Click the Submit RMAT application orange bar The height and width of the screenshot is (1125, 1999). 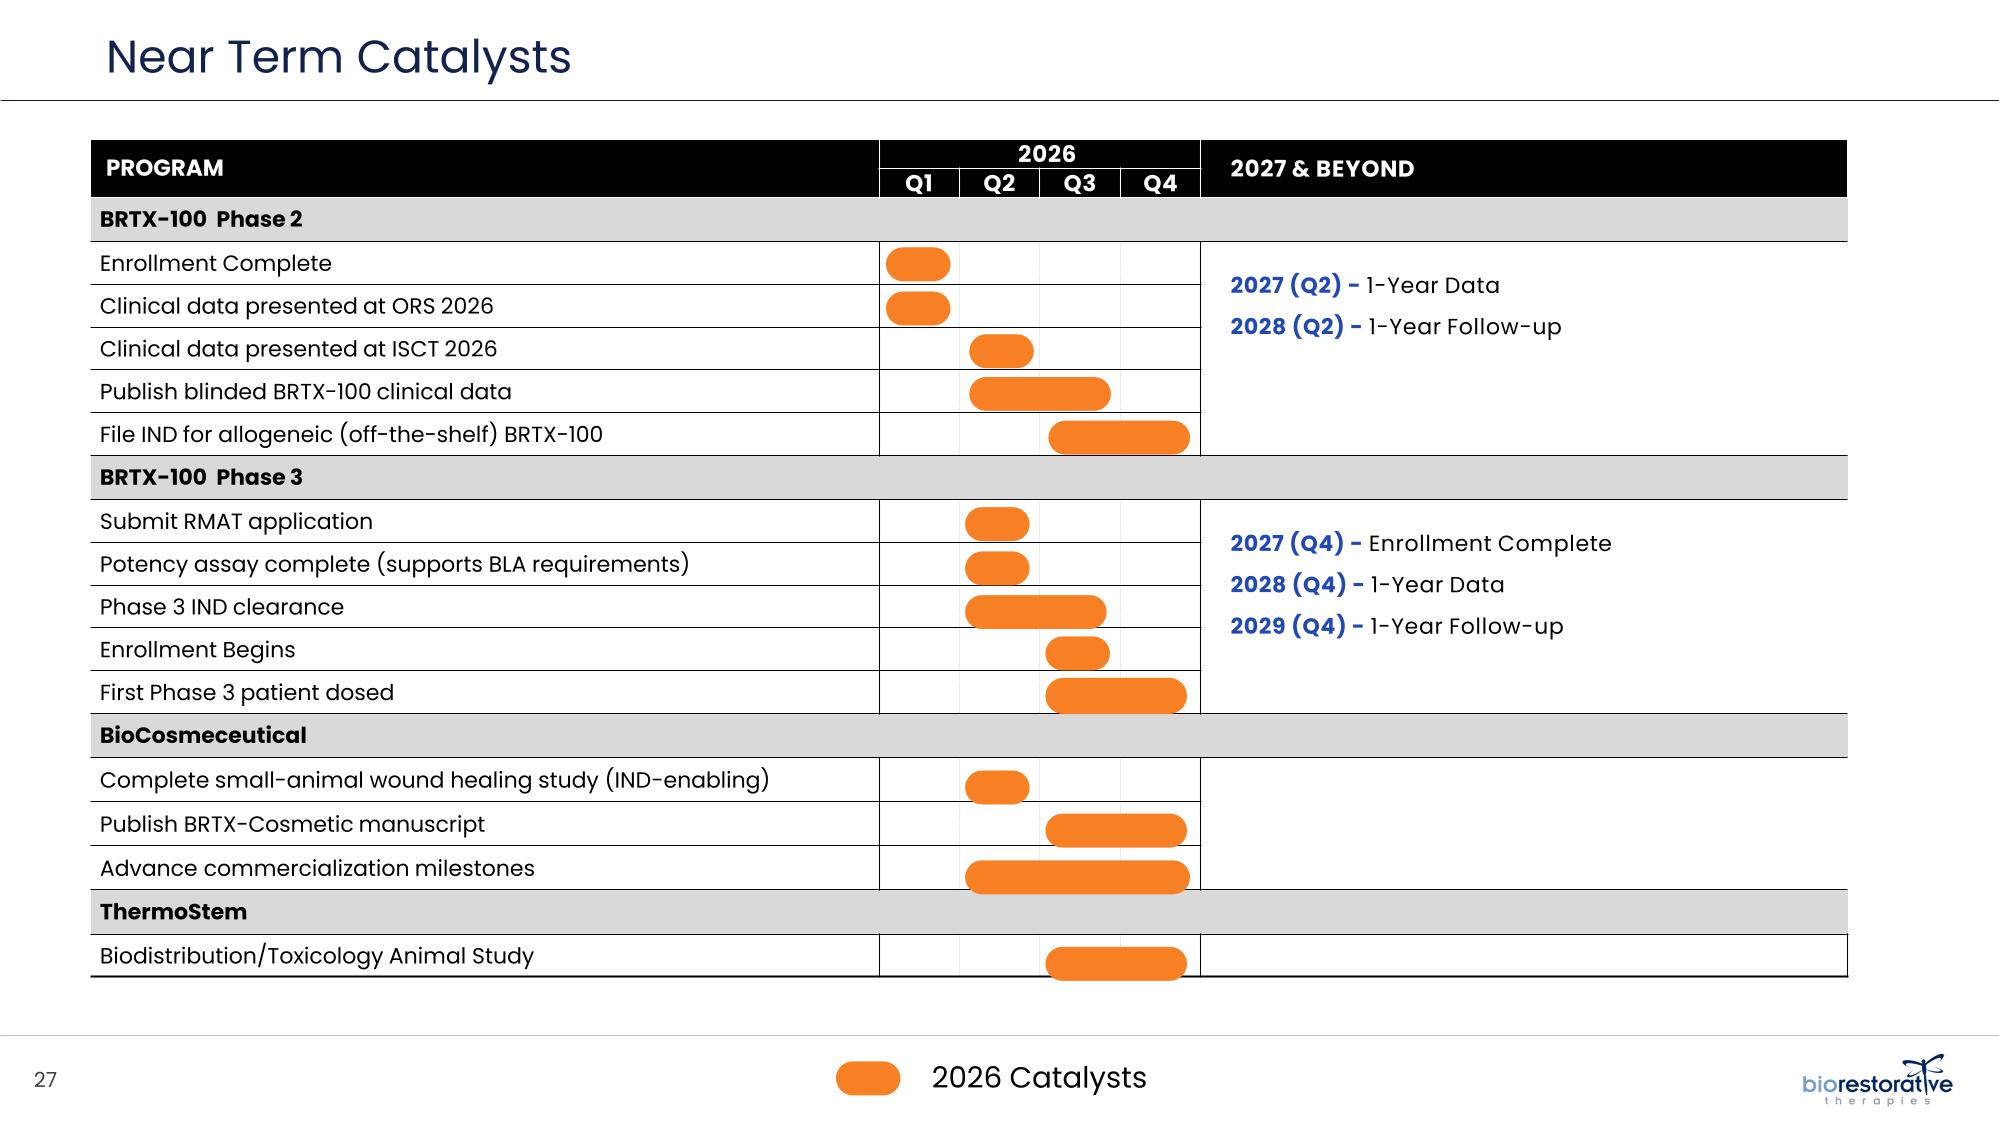(x=997, y=523)
